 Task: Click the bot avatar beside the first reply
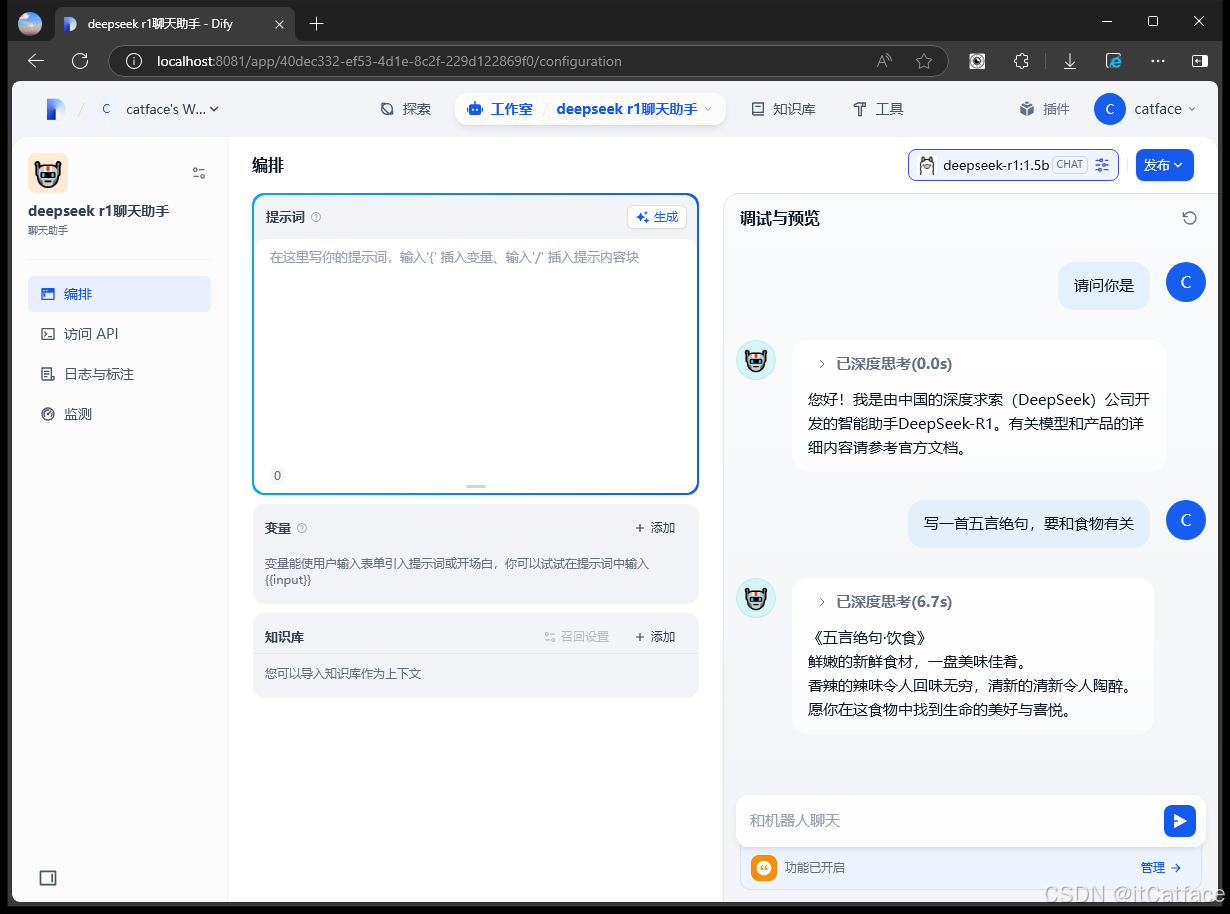pos(756,360)
